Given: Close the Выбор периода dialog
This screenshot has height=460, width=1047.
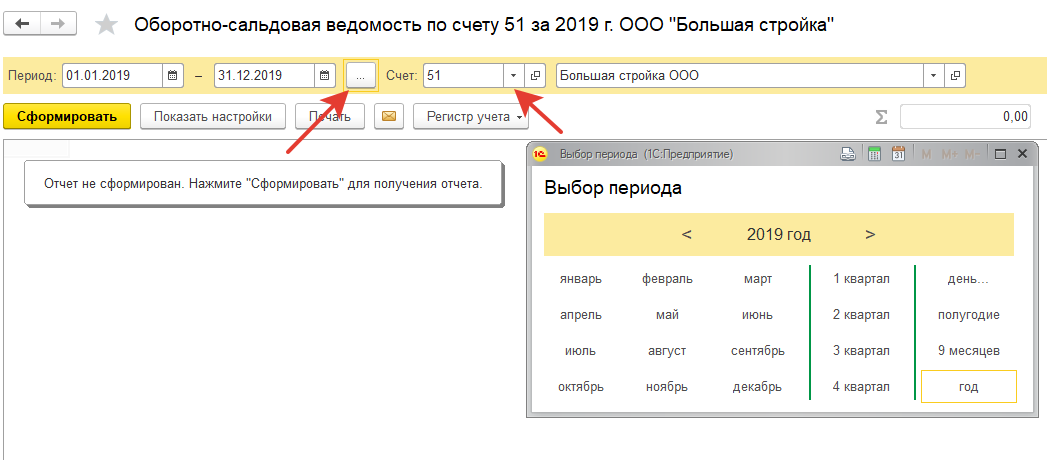Looking at the screenshot, I should (x=1022, y=154).
